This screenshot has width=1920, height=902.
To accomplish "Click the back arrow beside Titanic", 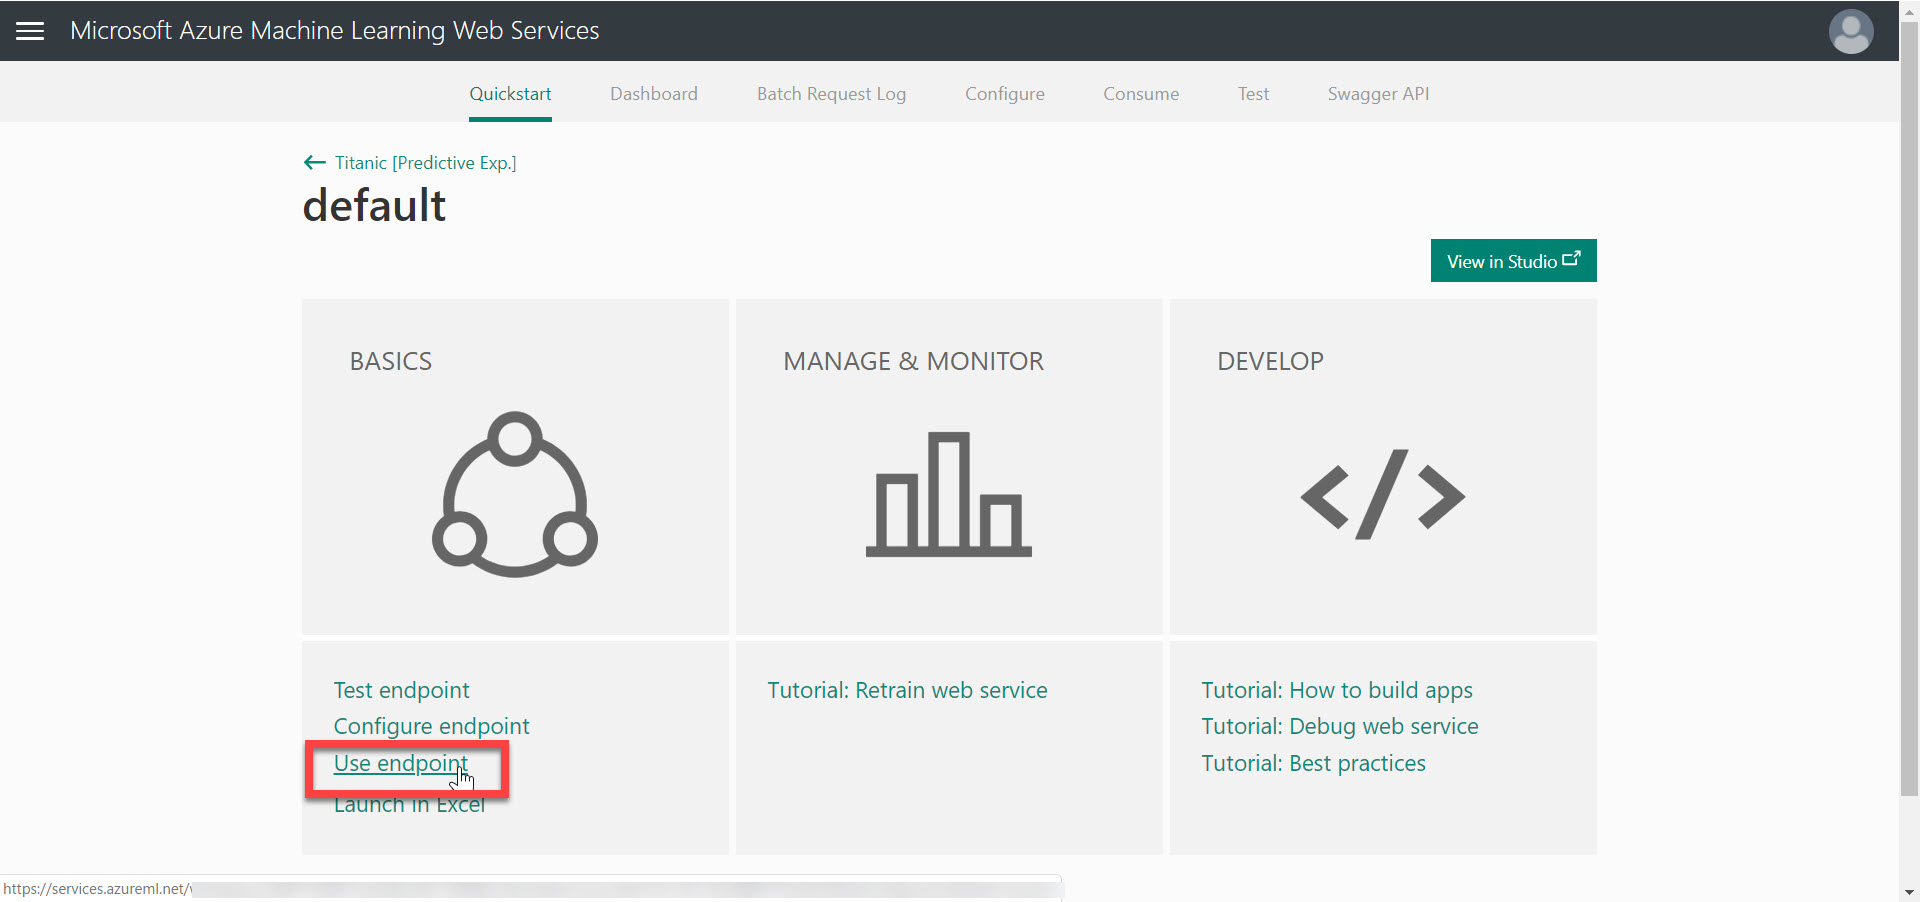I will point(314,163).
